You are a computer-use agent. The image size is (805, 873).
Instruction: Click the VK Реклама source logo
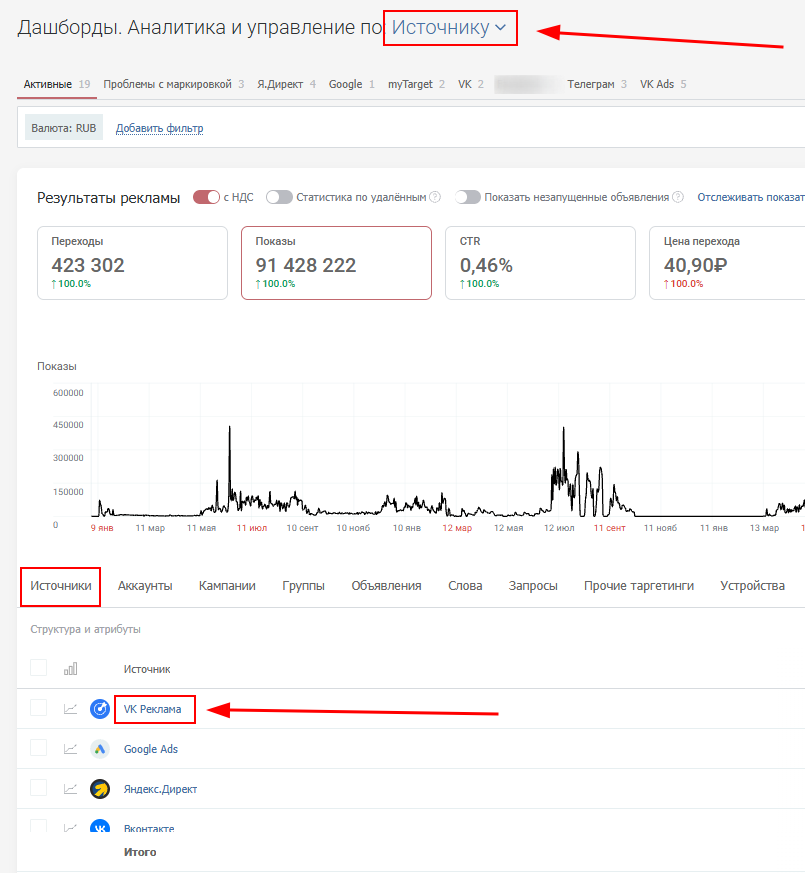click(x=100, y=709)
